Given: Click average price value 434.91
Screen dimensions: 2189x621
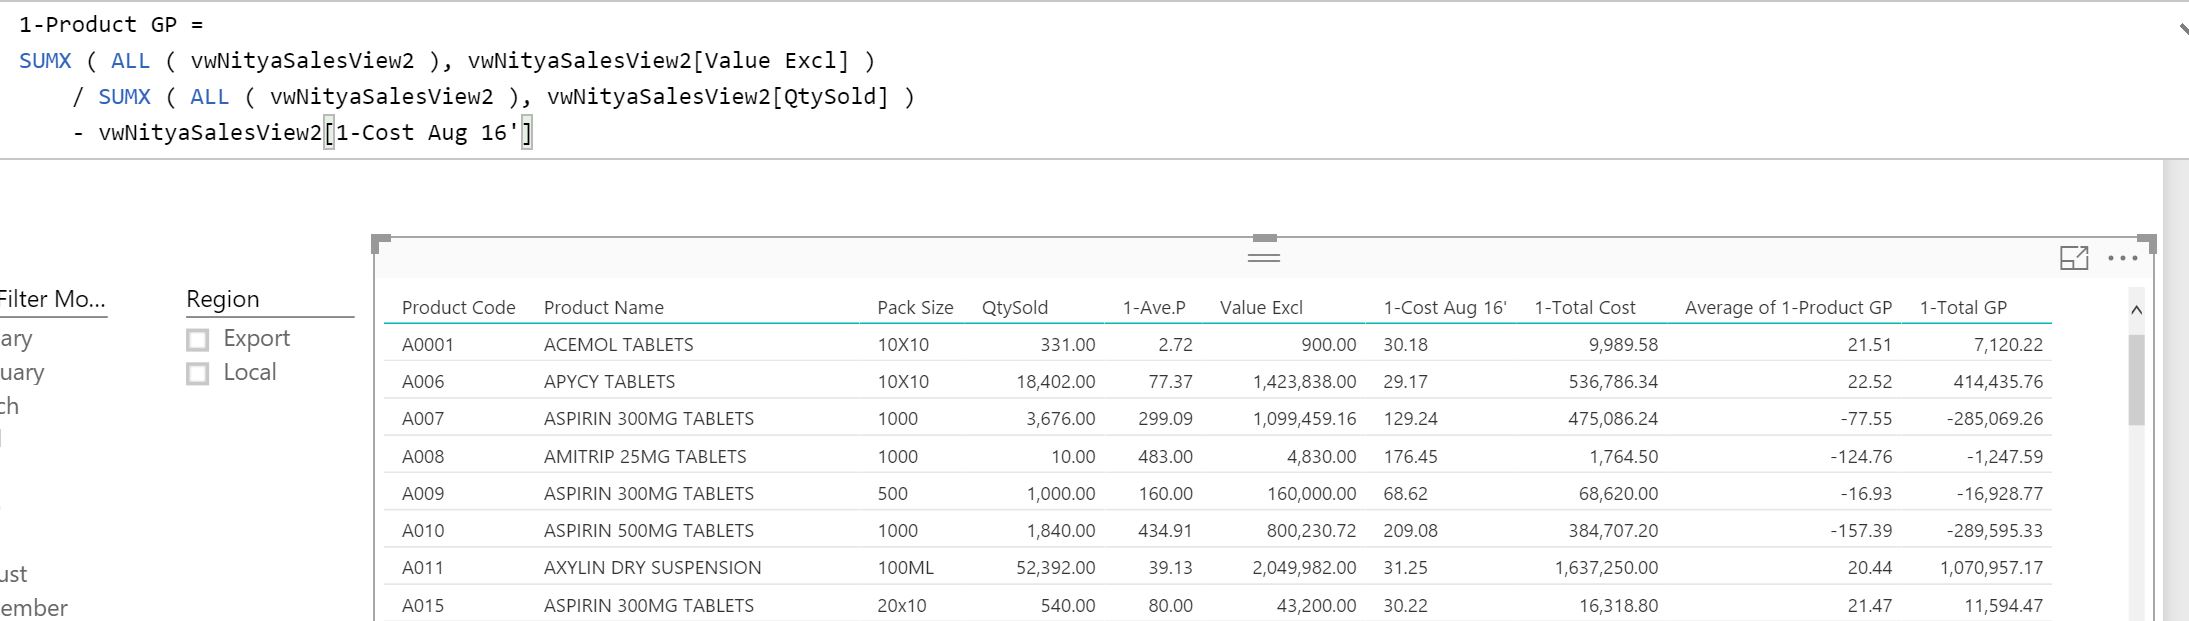Looking at the screenshot, I should click(x=1165, y=531).
